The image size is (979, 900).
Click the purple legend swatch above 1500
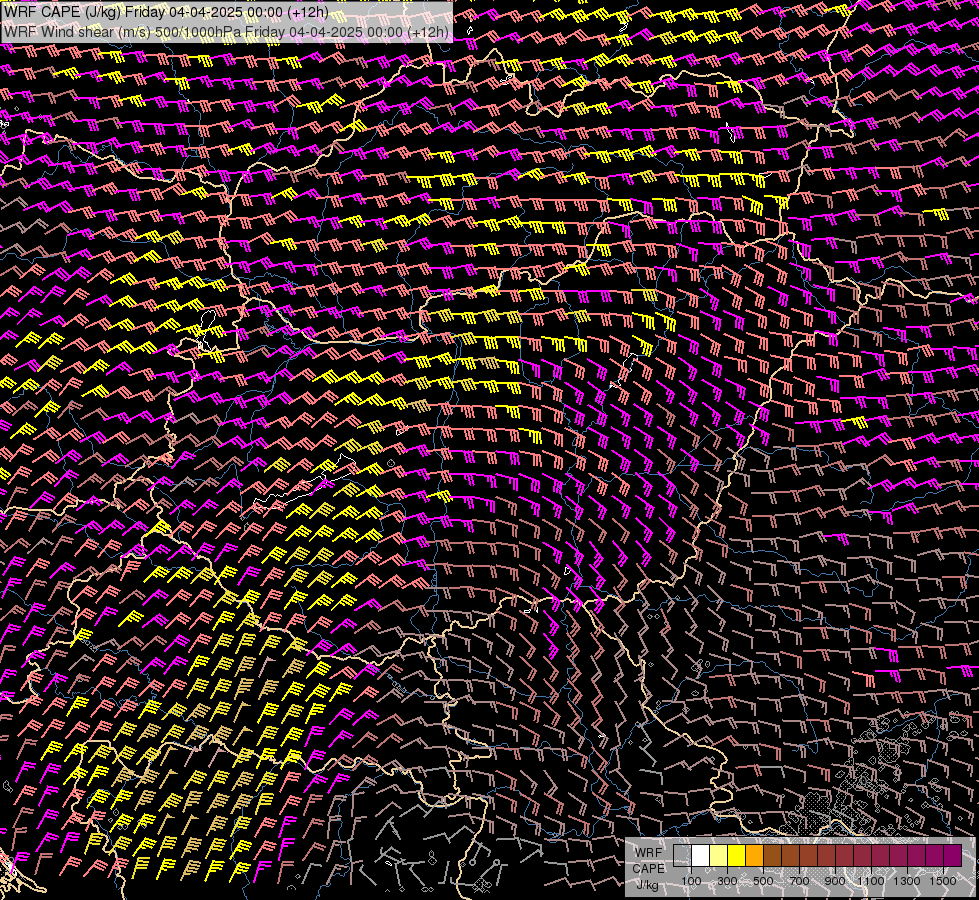point(953,855)
